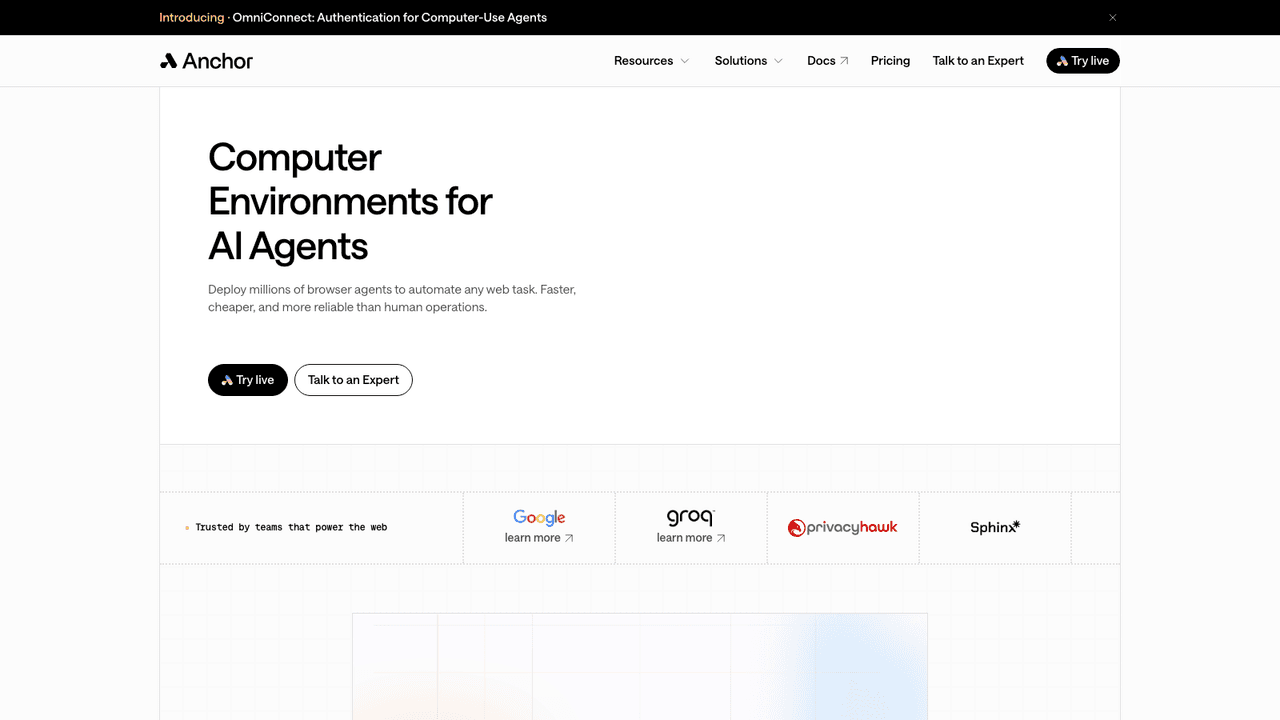Screen dimensions: 1280x720
Task: Click the chevron next to Solutions
Action: (x=778, y=61)
